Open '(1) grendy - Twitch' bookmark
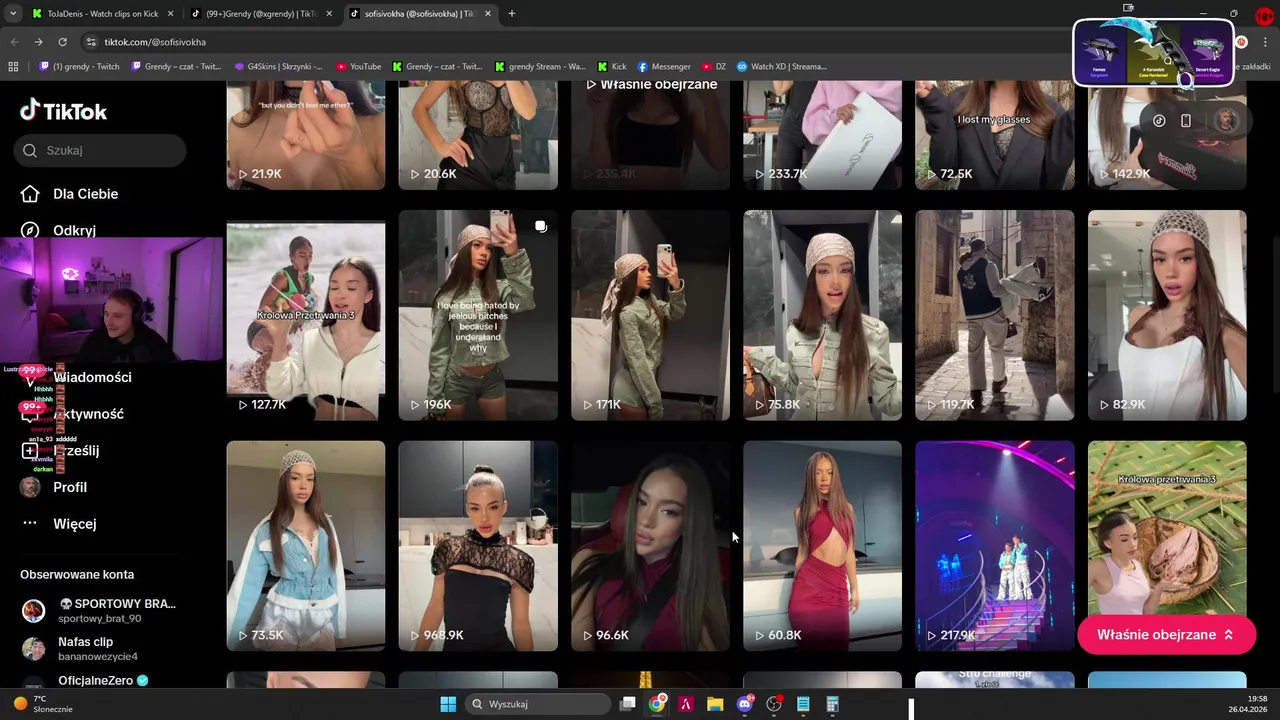Screen dimensions: 1280x720 tap(78, 67)
